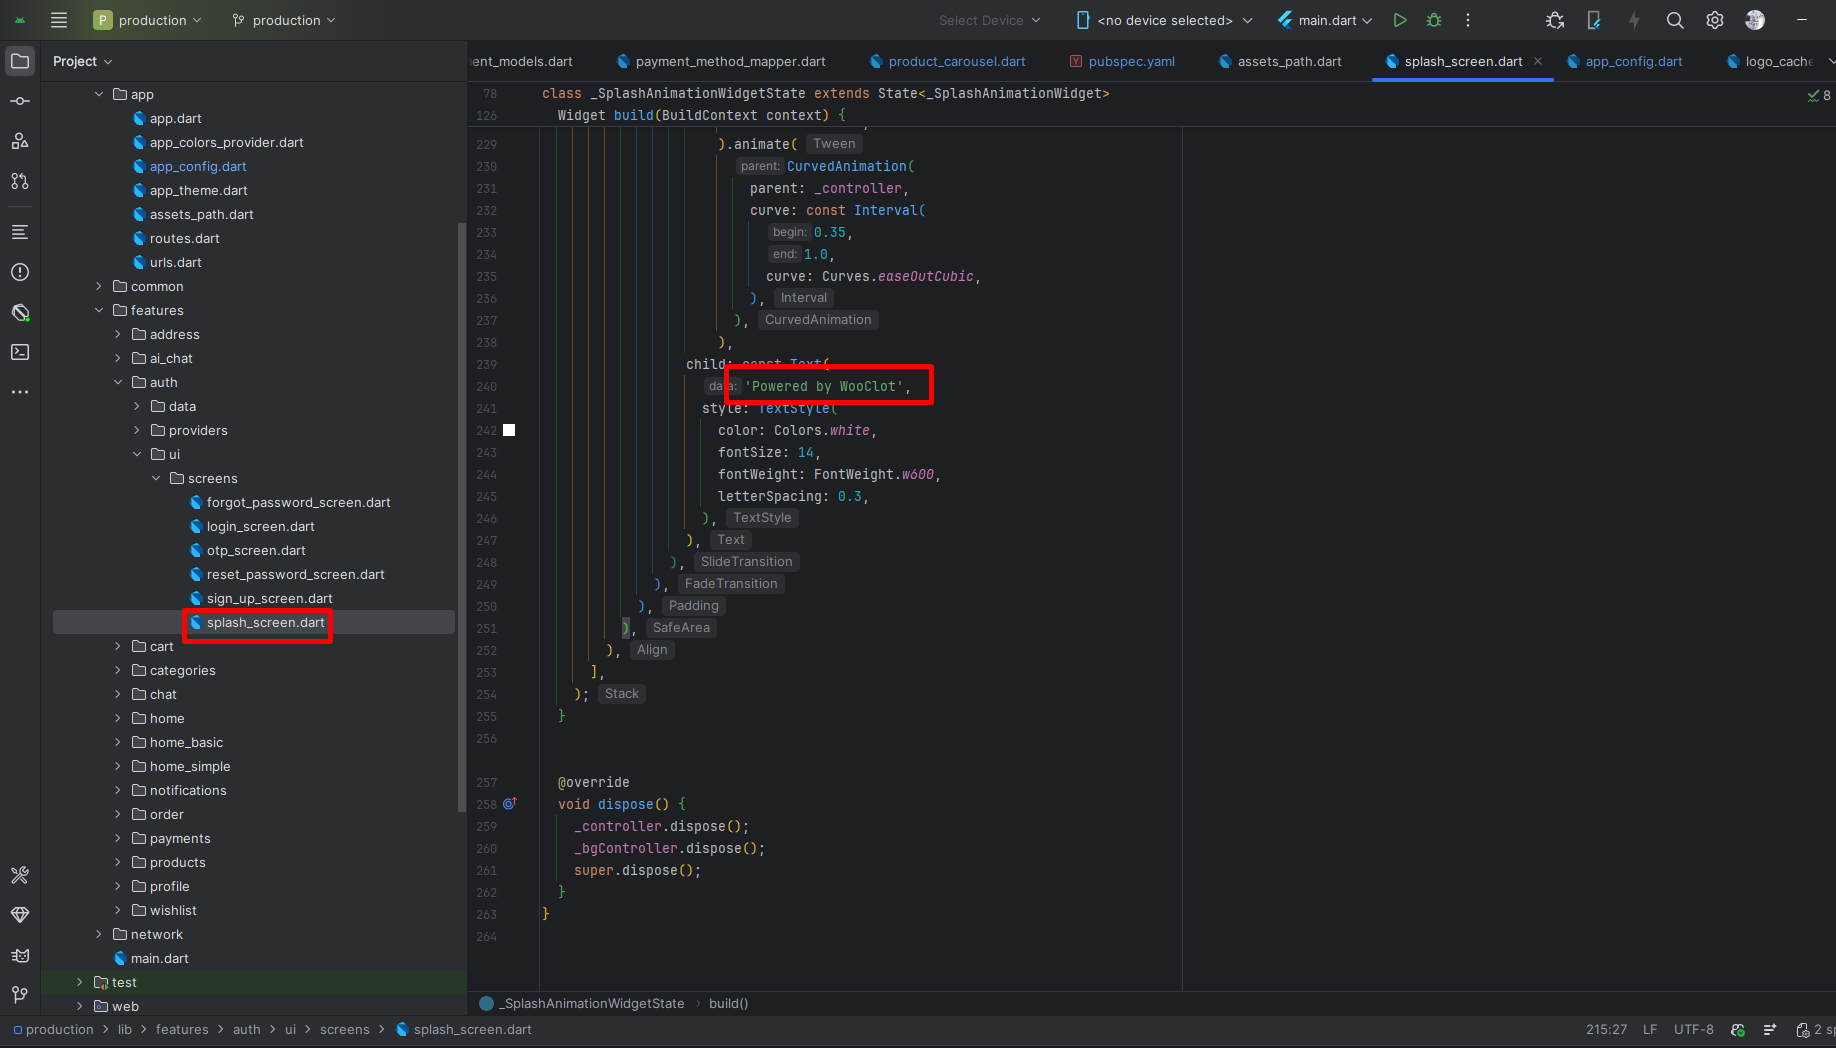Screen dimensions: 1836x1048
Task: Open the Terminal tool window
Action: point(20,352)
